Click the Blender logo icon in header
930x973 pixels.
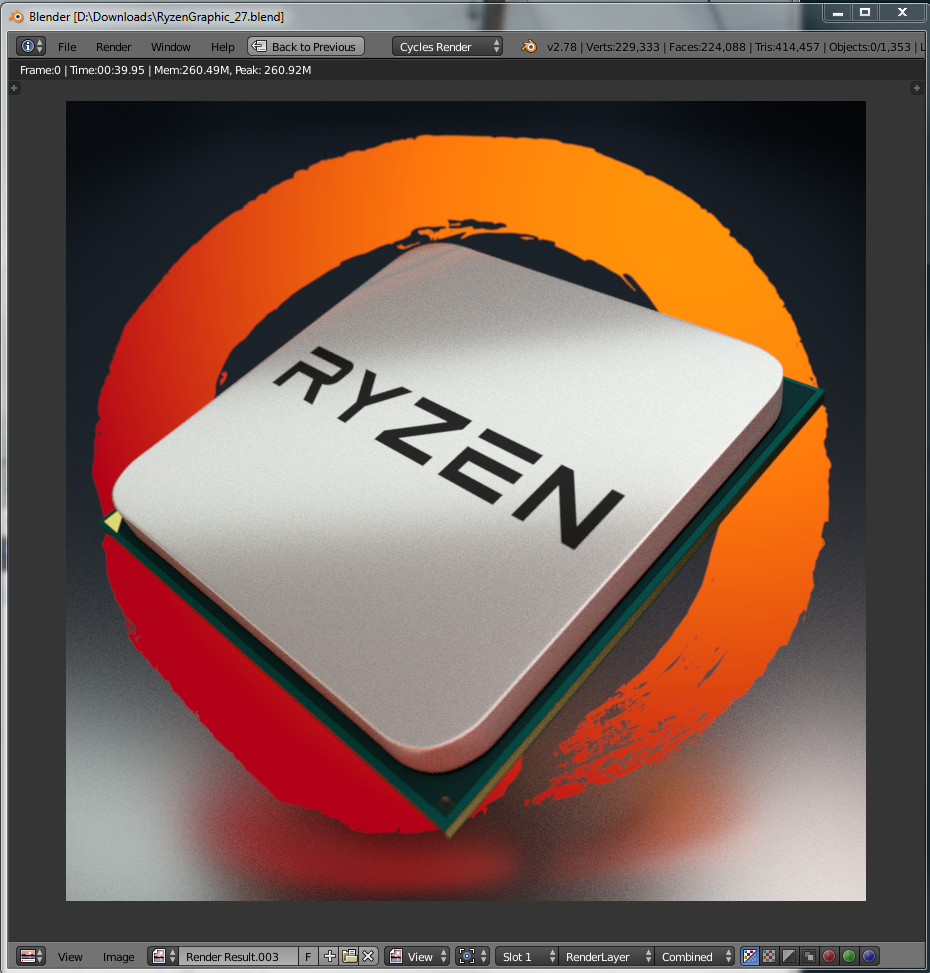click(529, 47)
